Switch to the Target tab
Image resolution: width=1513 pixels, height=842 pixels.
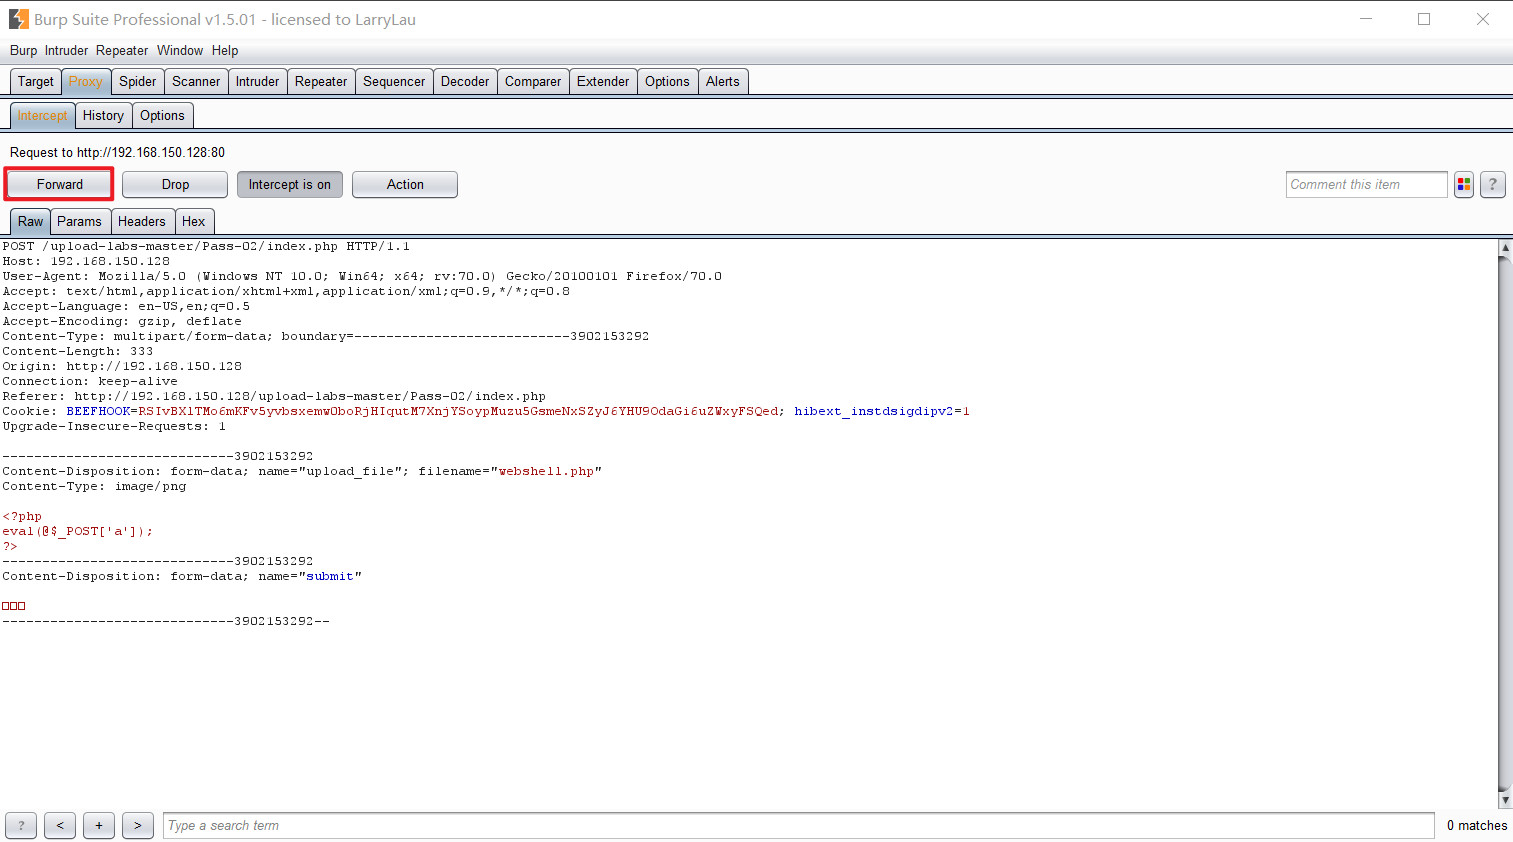pos(36,82)
